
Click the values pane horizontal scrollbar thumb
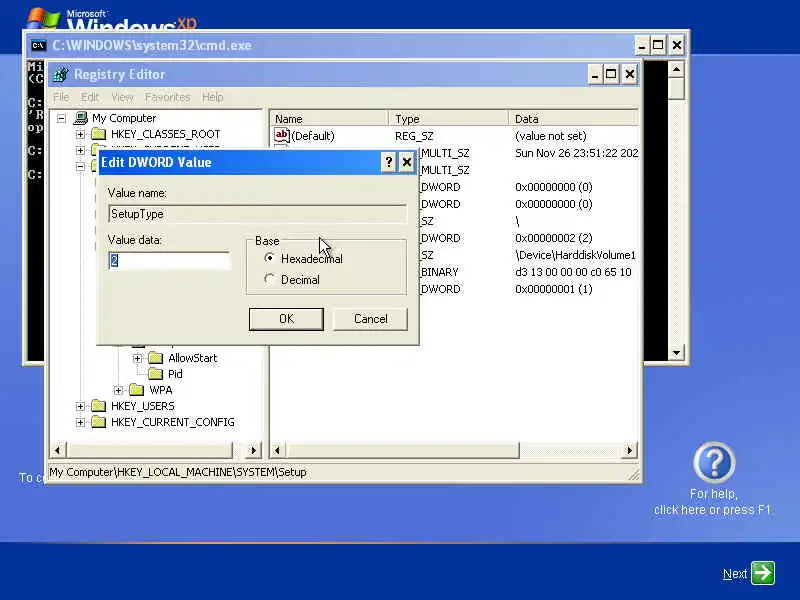(x=403, y=450)
